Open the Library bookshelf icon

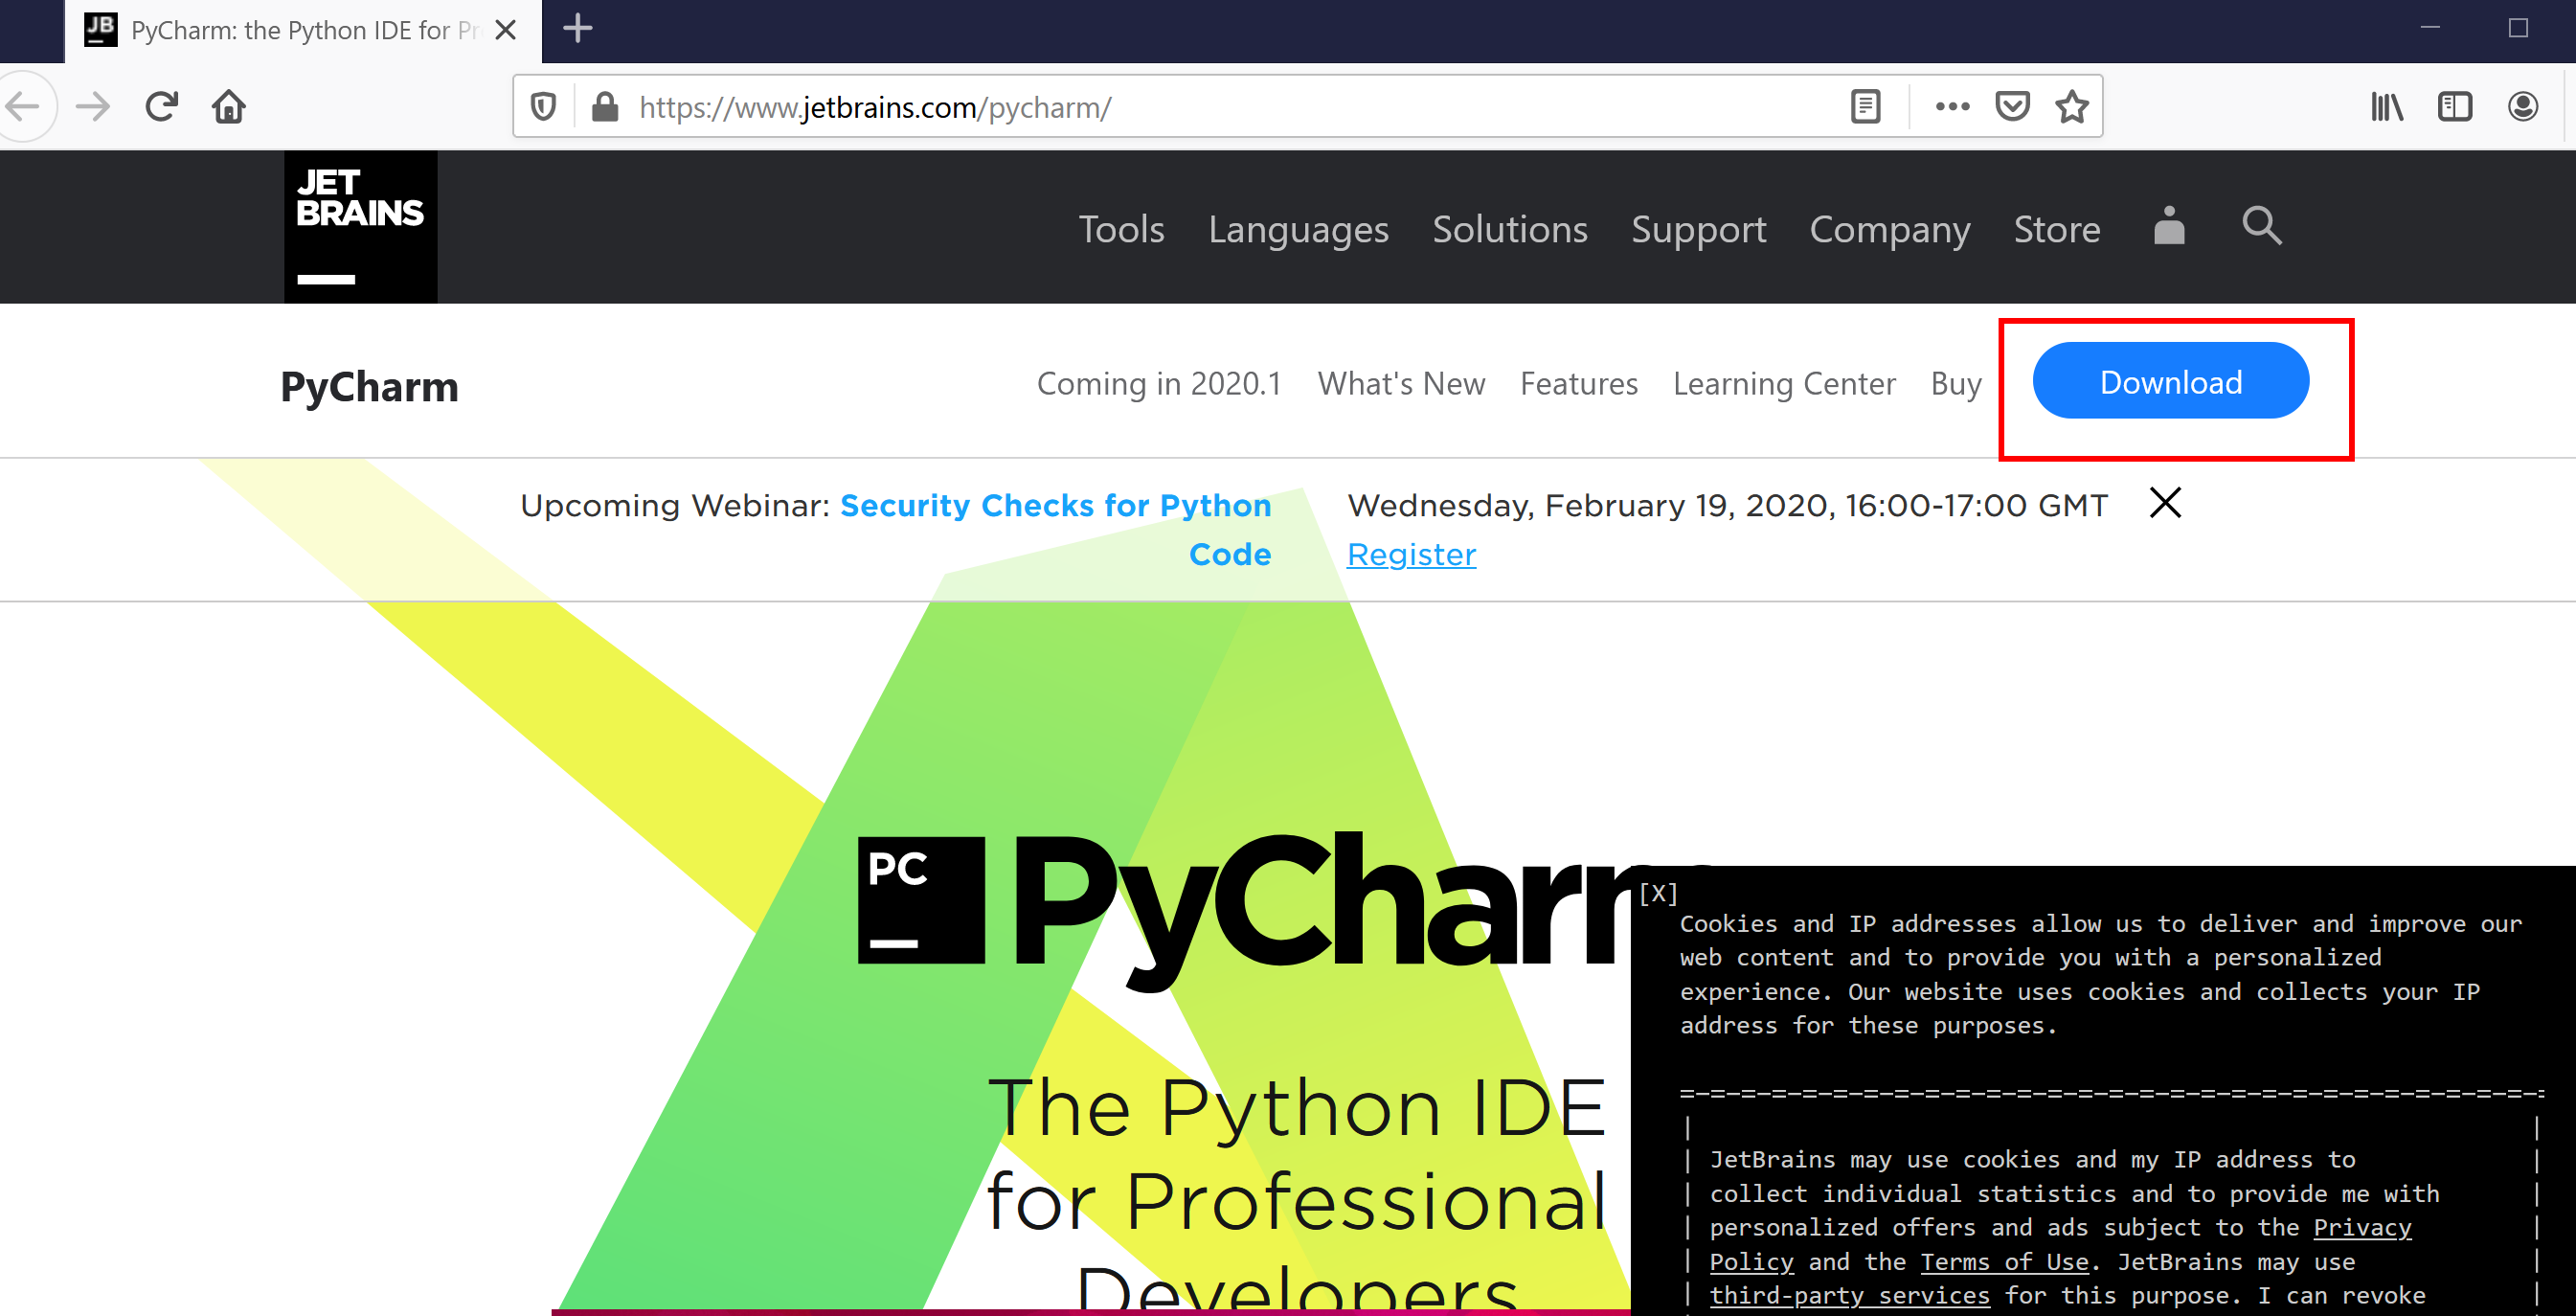click(x=2387, y=106)
